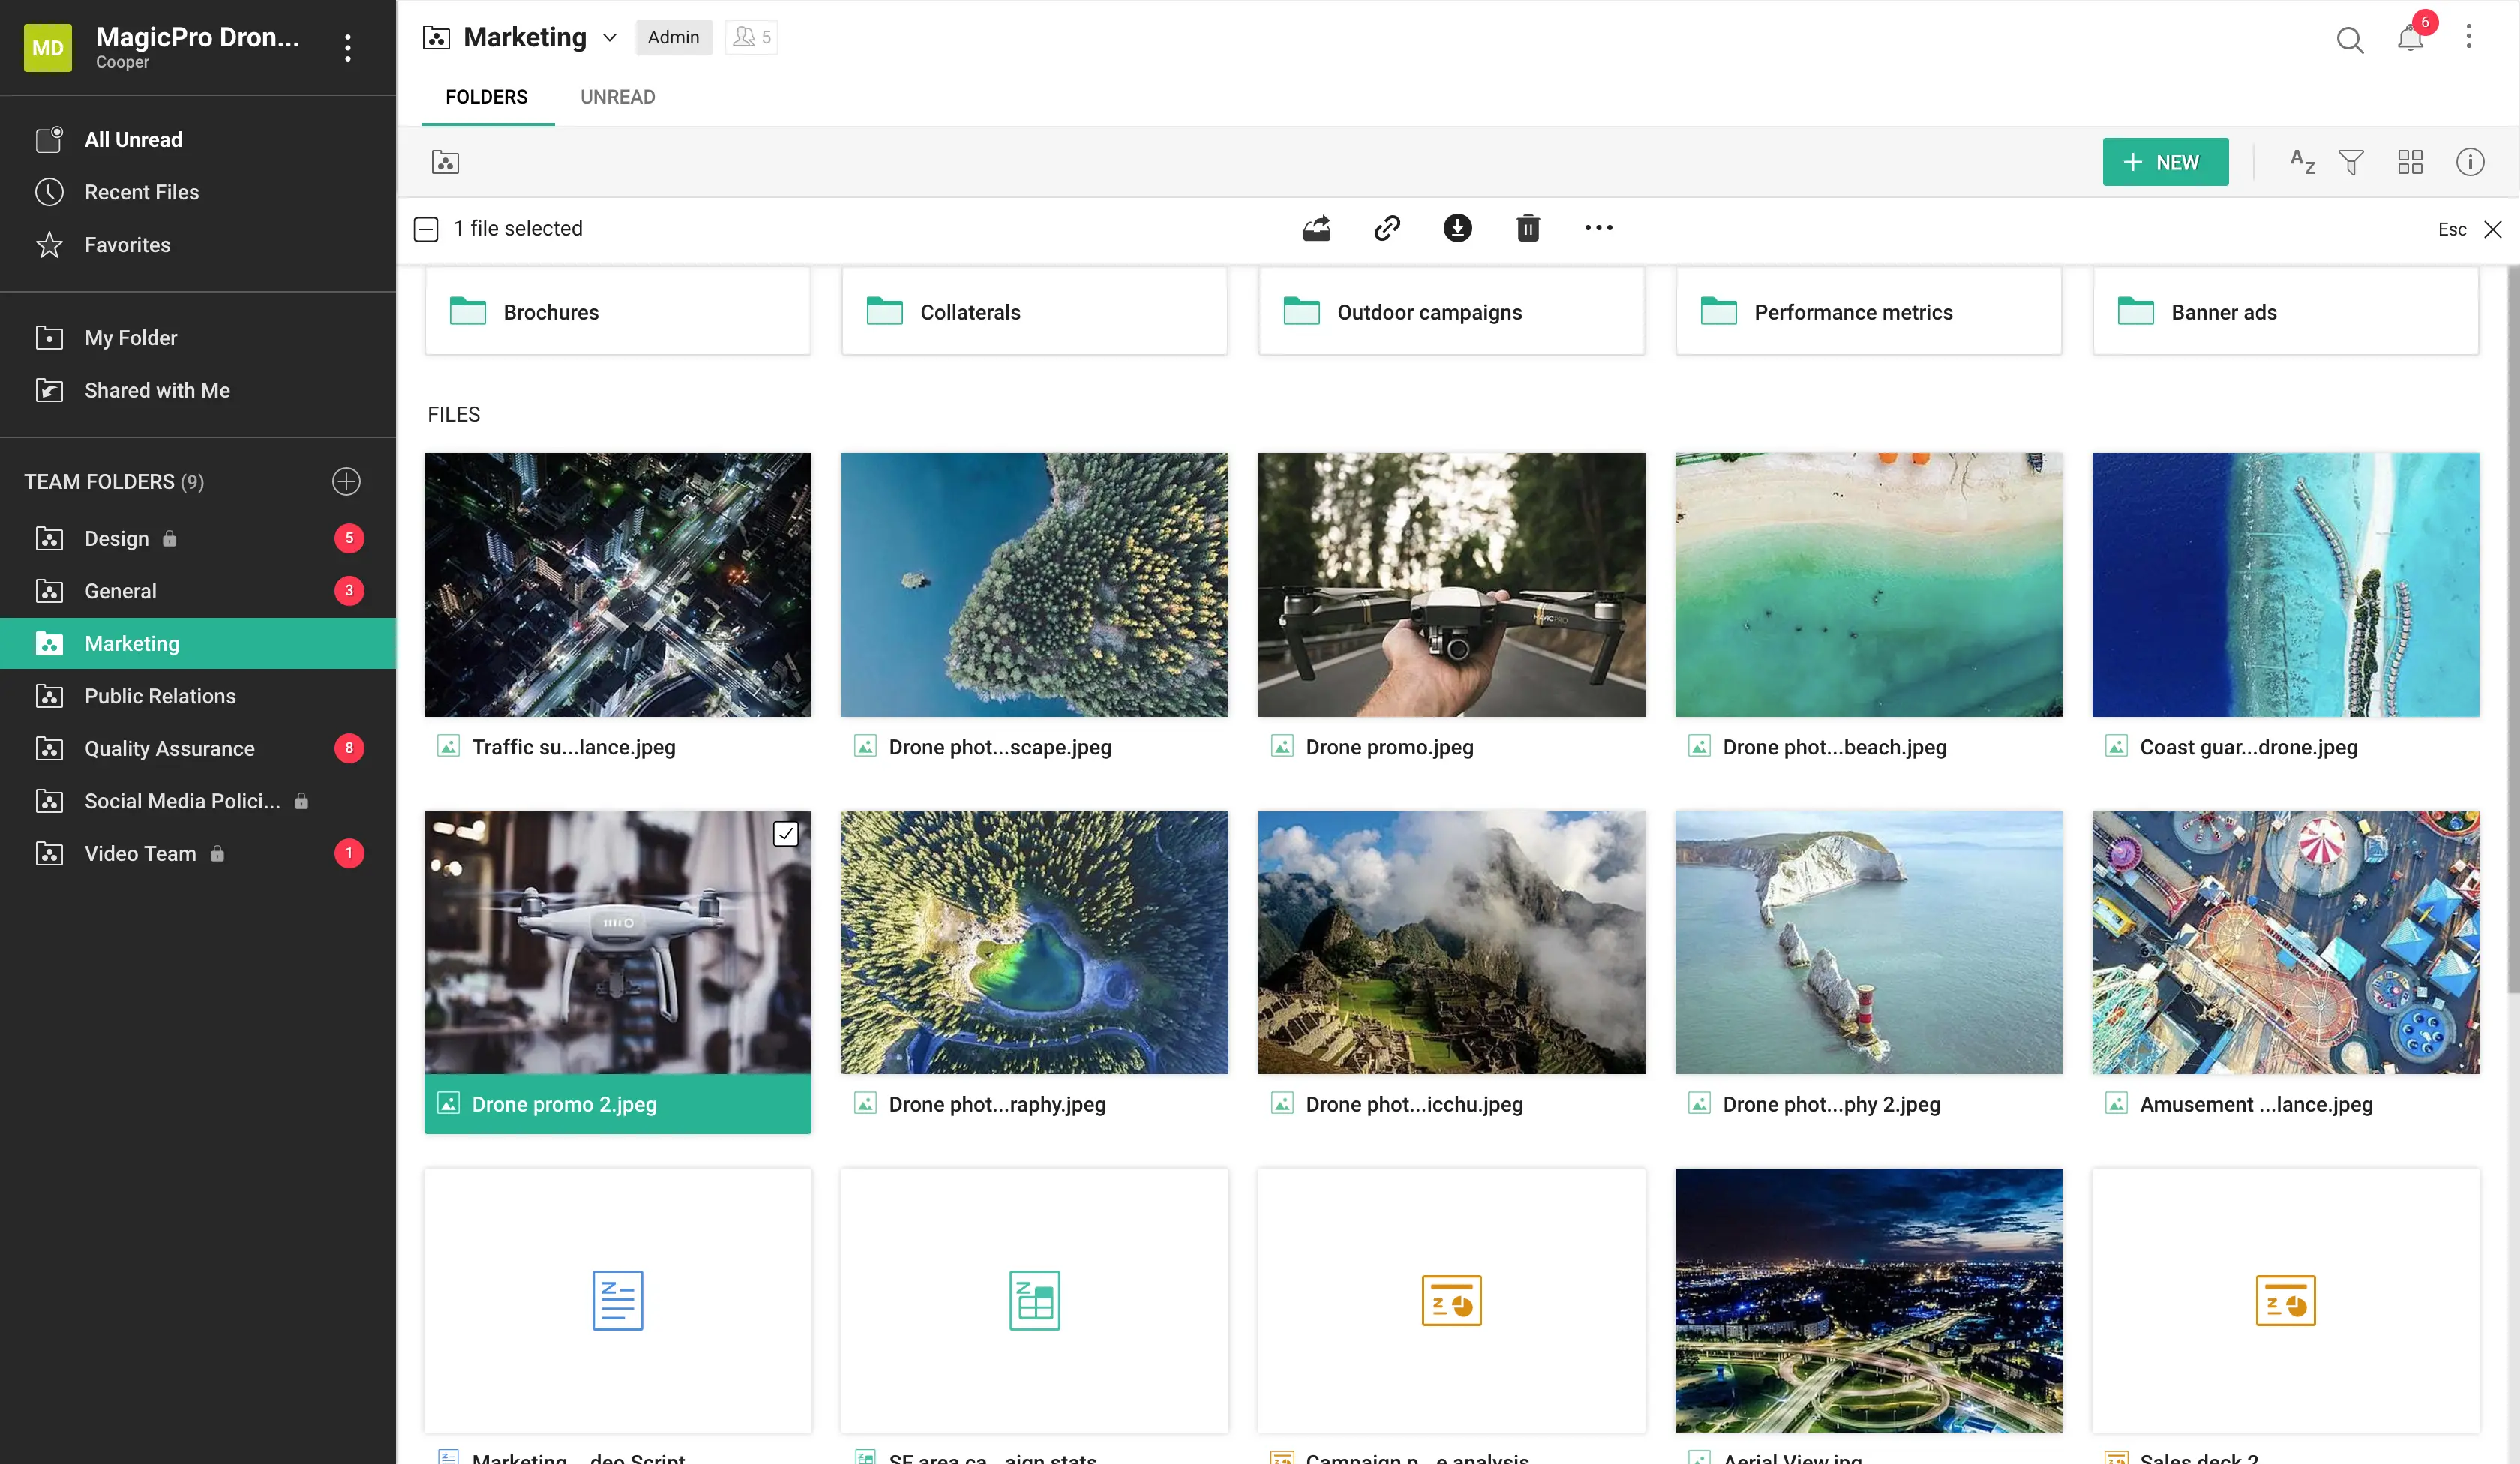Screen dimensions: 2520x1464
Task: Change the sort order
Action: (x=2301, y=161)
